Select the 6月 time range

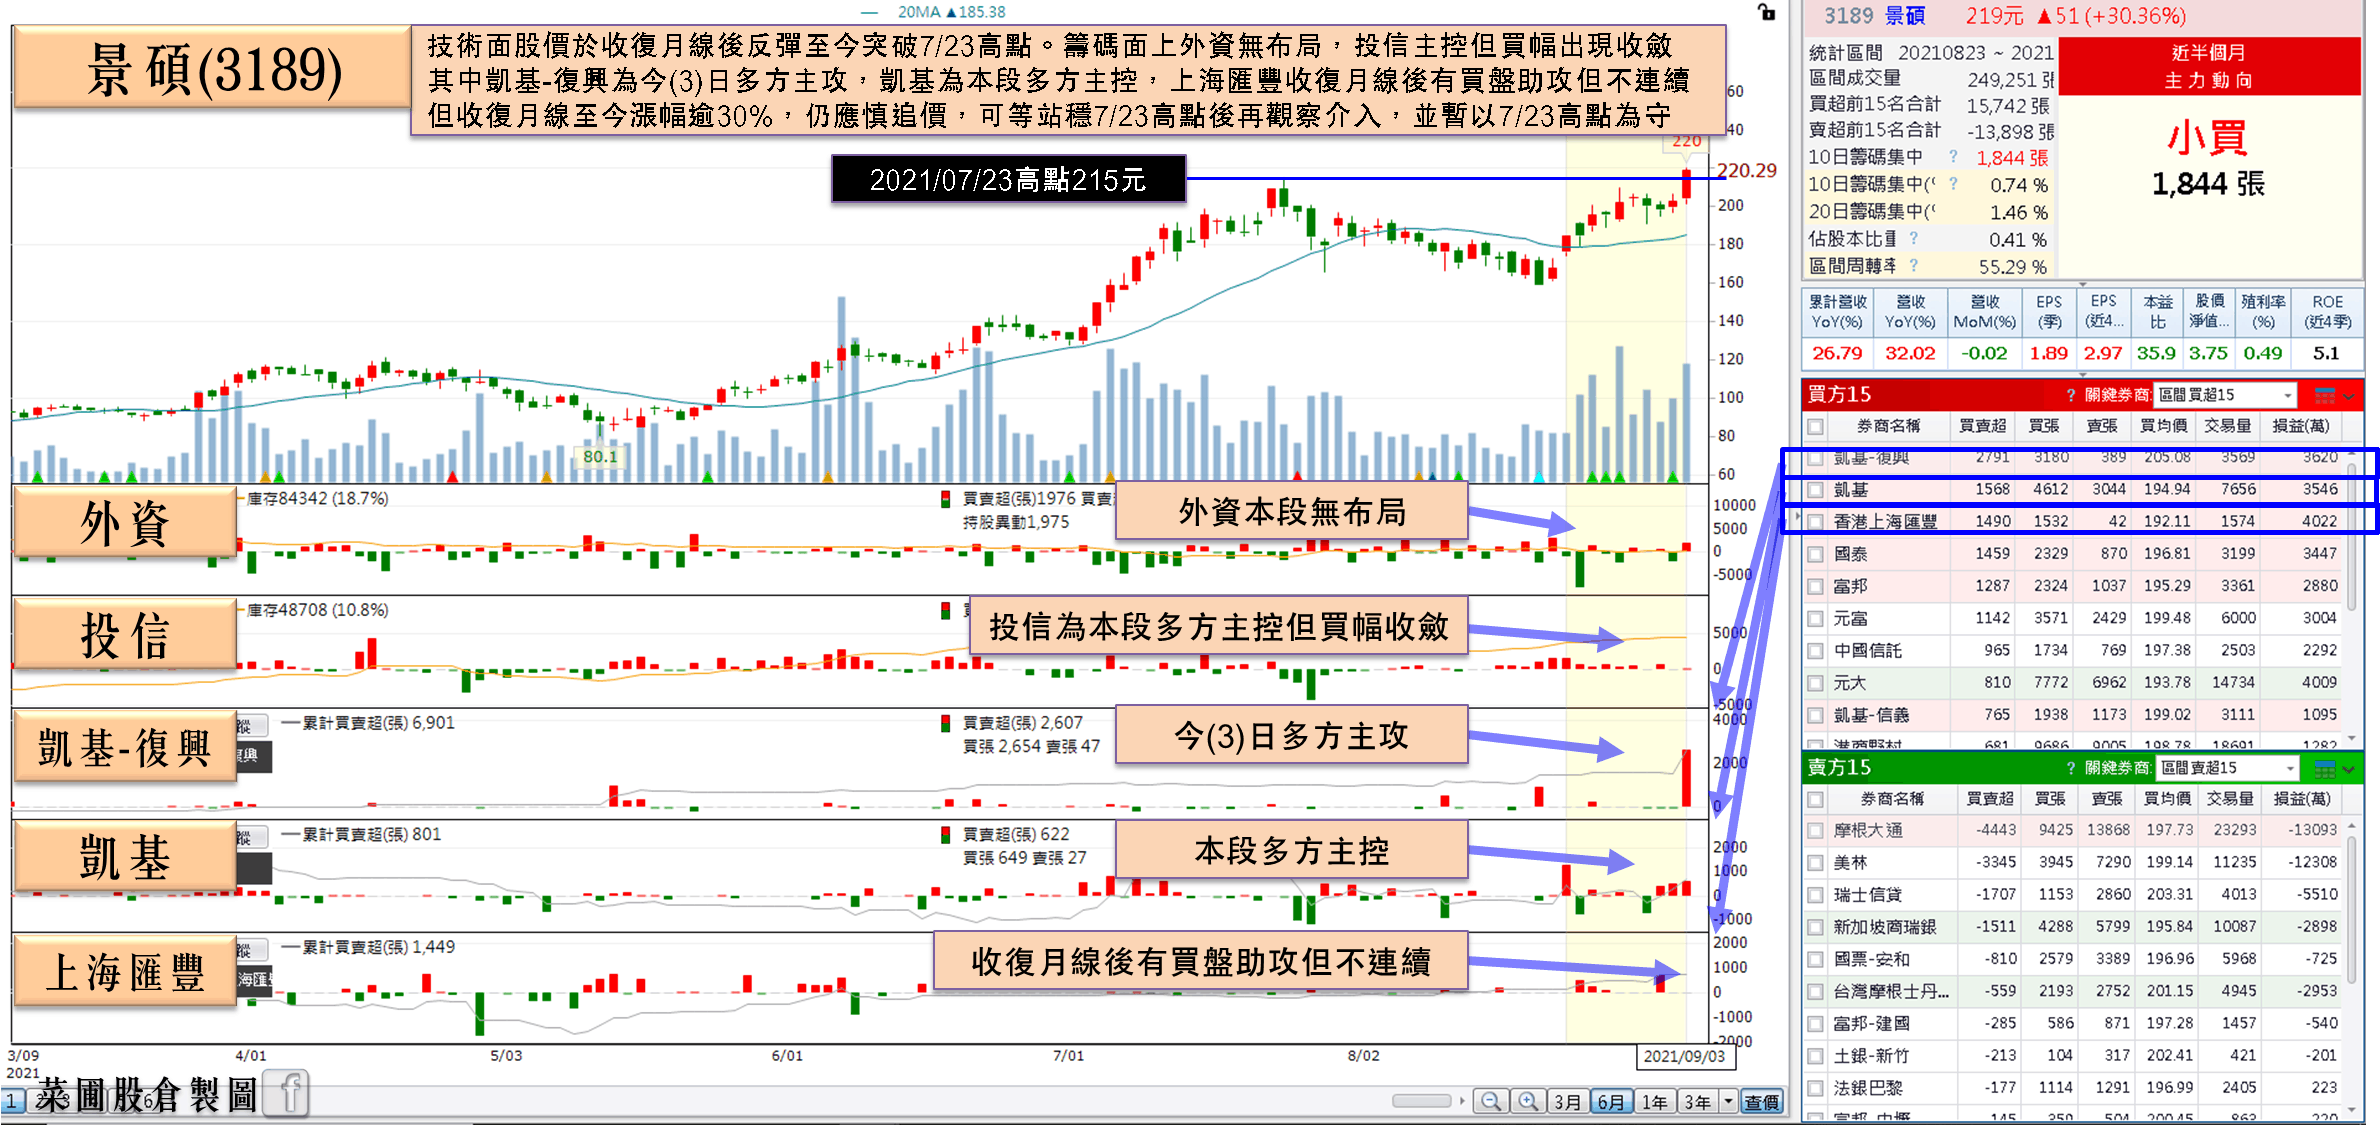click(1611, 1101)
